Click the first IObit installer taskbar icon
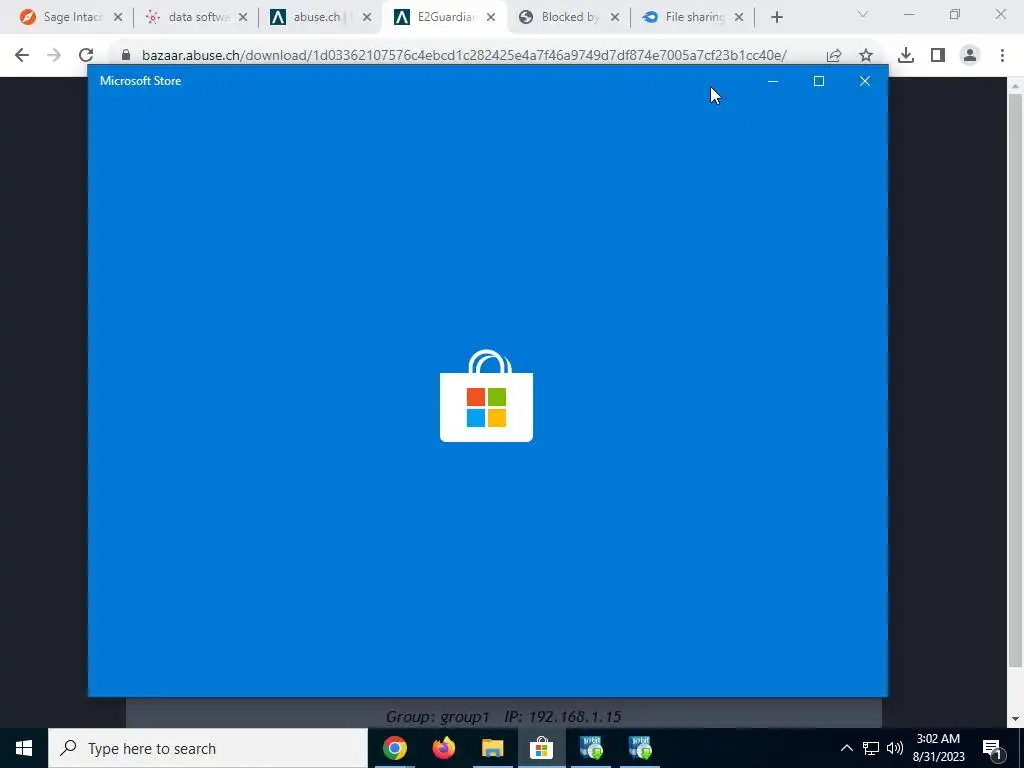The image size is (1024, 768). pyautogui.click(x=590, y=748)
